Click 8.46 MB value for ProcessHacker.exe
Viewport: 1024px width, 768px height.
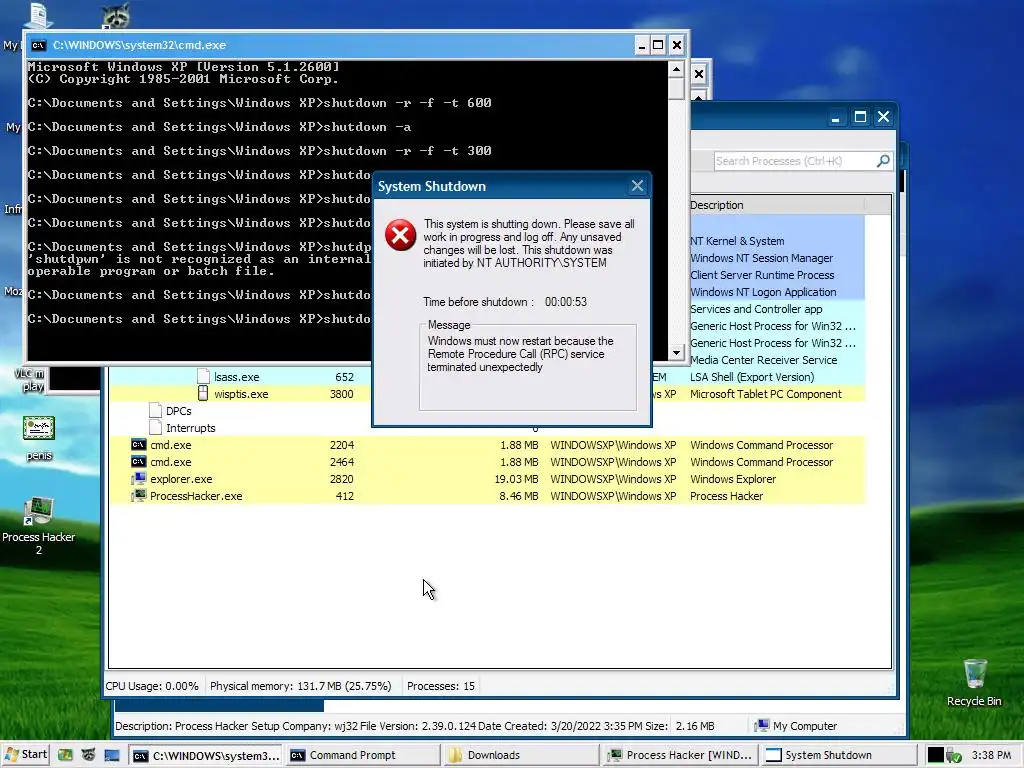pos(519,496)
